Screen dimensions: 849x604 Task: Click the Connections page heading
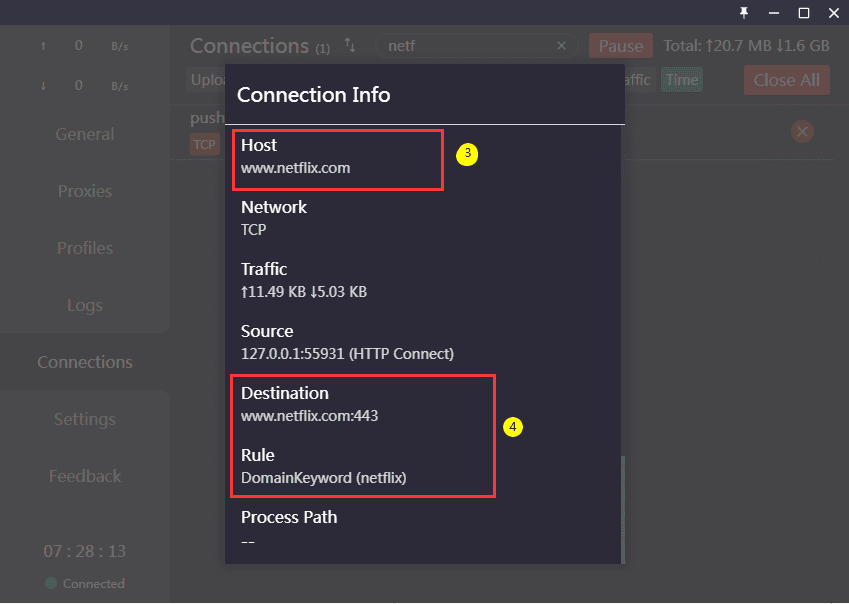tap(250, 46)
